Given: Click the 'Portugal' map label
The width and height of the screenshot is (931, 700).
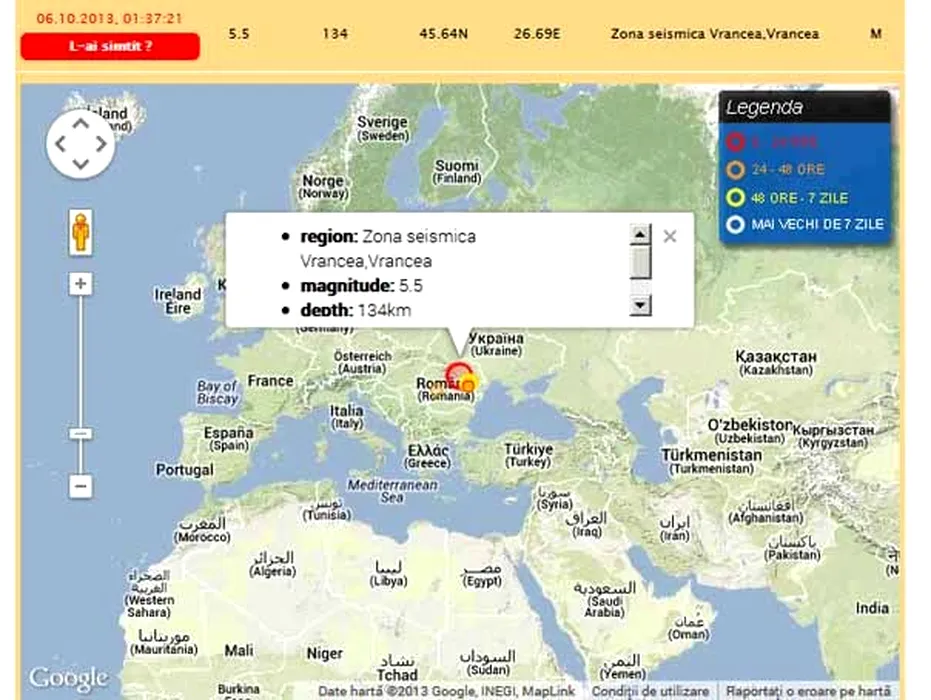Looking at the screenshot, I should pyautogui.click(x=185, y=470).
